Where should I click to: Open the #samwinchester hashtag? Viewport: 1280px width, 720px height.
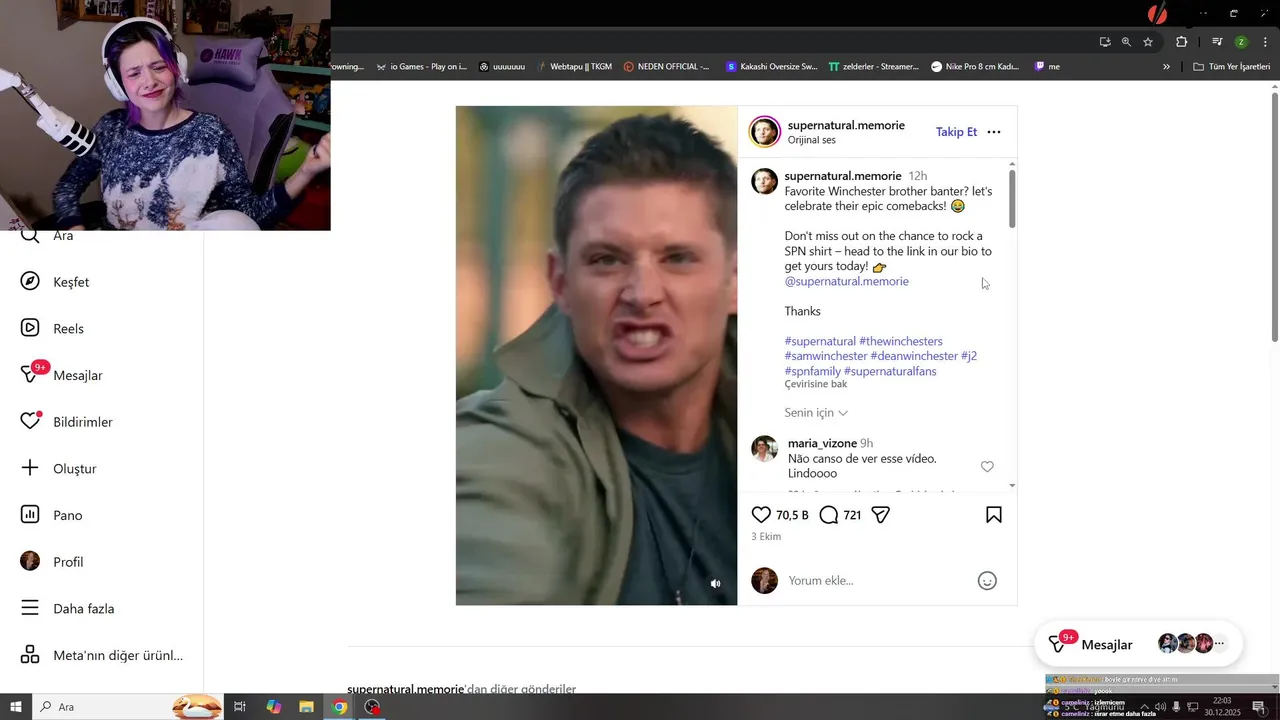pos(826,356)
